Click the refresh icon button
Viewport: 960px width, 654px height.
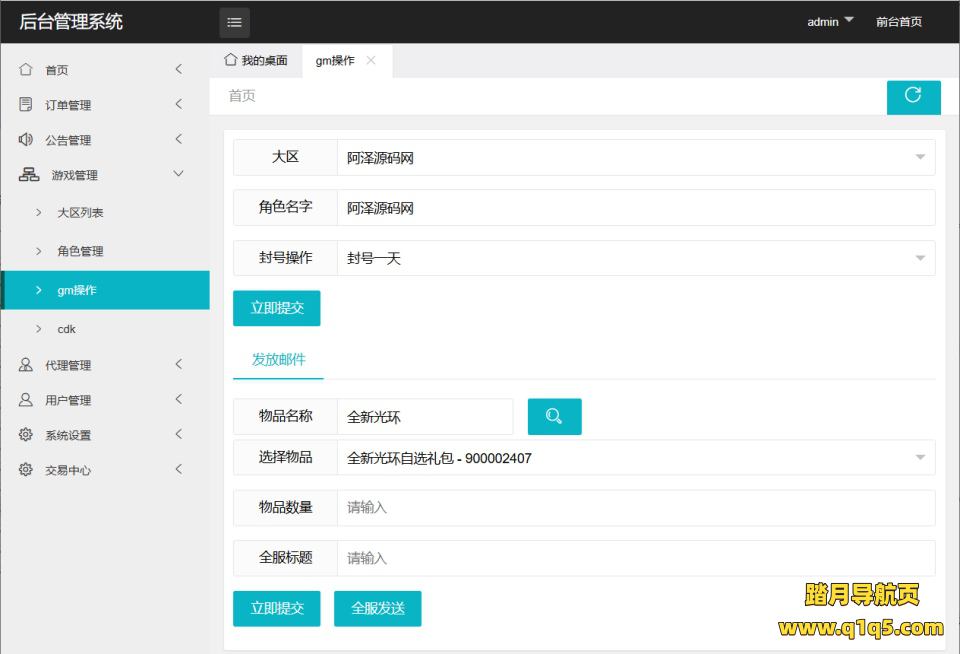pos(913,96)
